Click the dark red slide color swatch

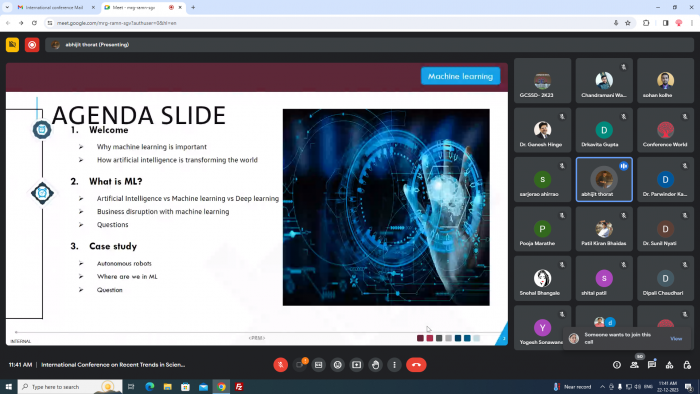coord(420,338)
